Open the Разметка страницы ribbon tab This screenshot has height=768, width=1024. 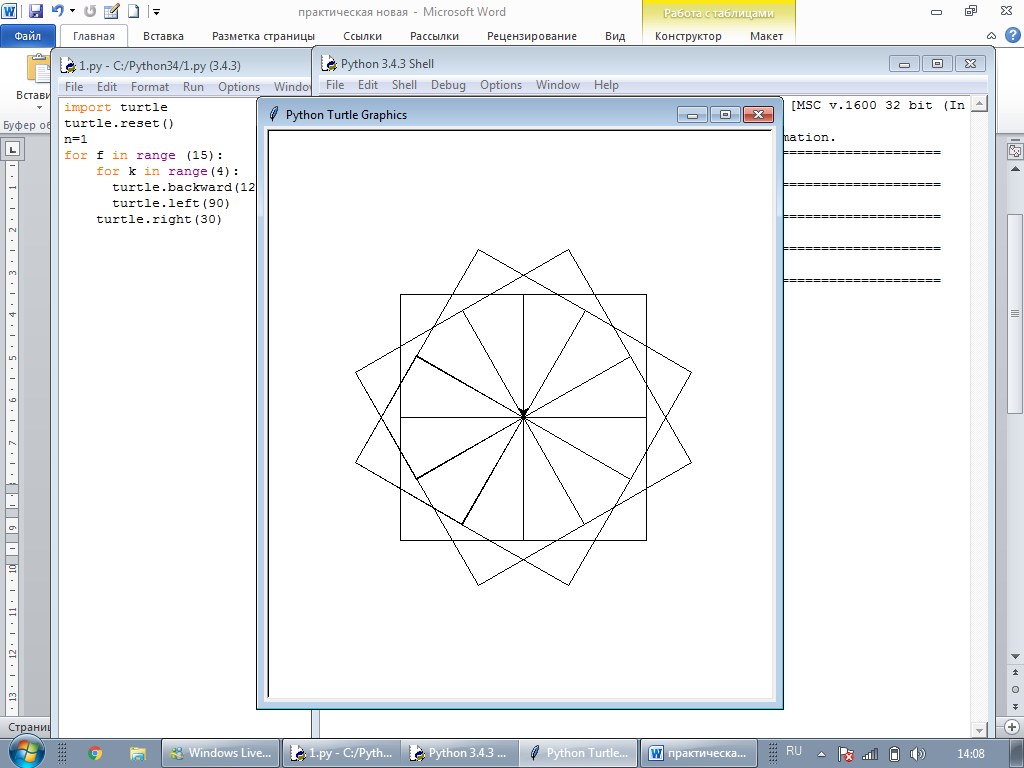coord(263,36)
